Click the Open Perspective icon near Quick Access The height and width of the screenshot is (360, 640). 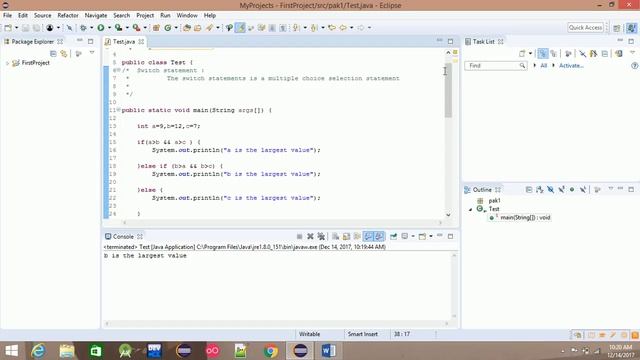pyautogui.click(x=617, y=28)
